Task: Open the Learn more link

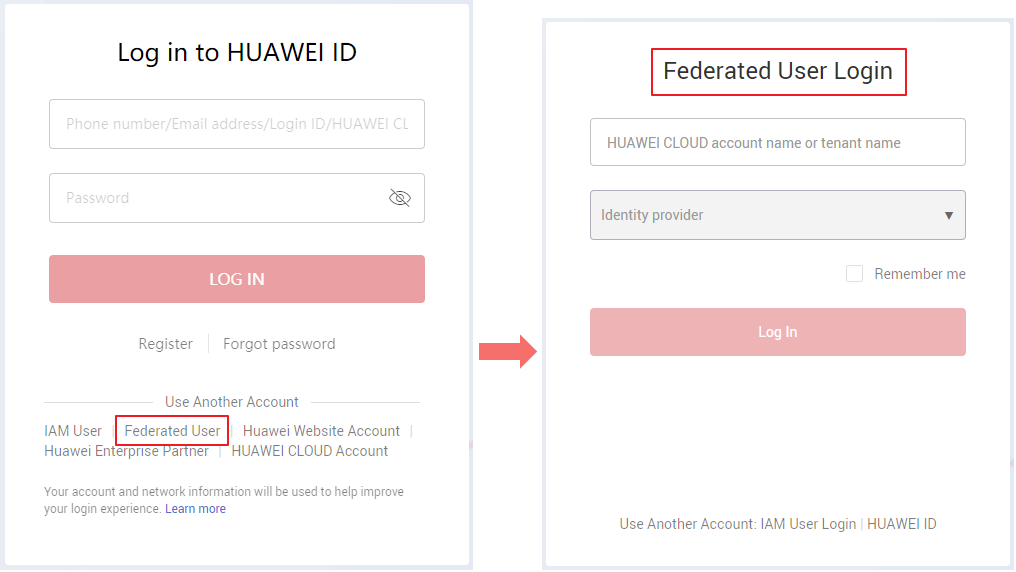Action: pos(196,509)
